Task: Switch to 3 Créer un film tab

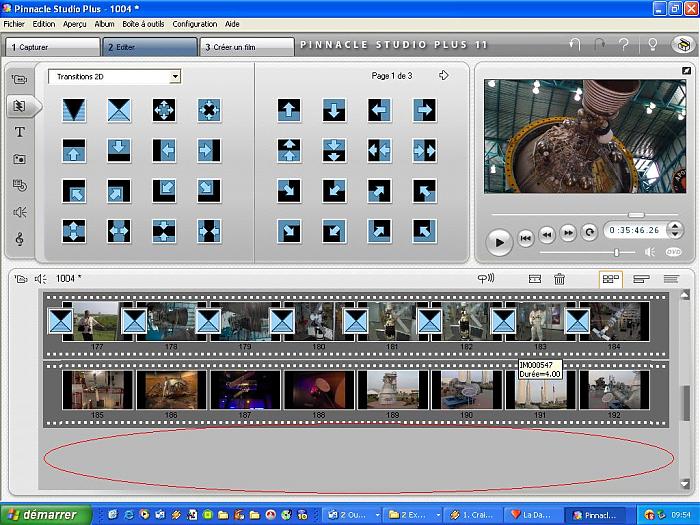Action: pos(247,47)
